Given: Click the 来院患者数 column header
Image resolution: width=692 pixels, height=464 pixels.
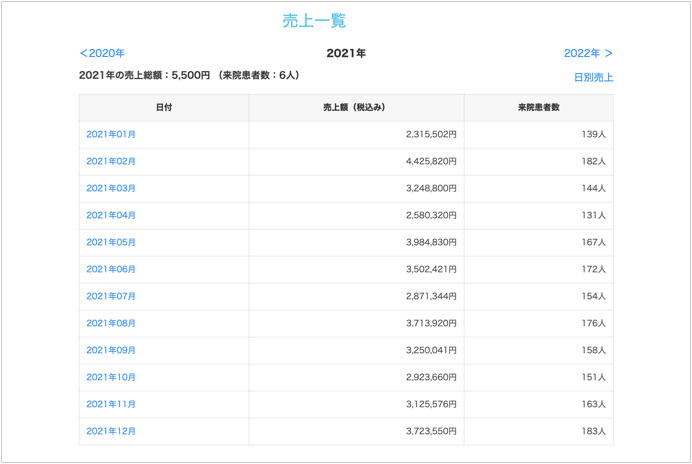Looking at the screenshot, I should [538, 107].
